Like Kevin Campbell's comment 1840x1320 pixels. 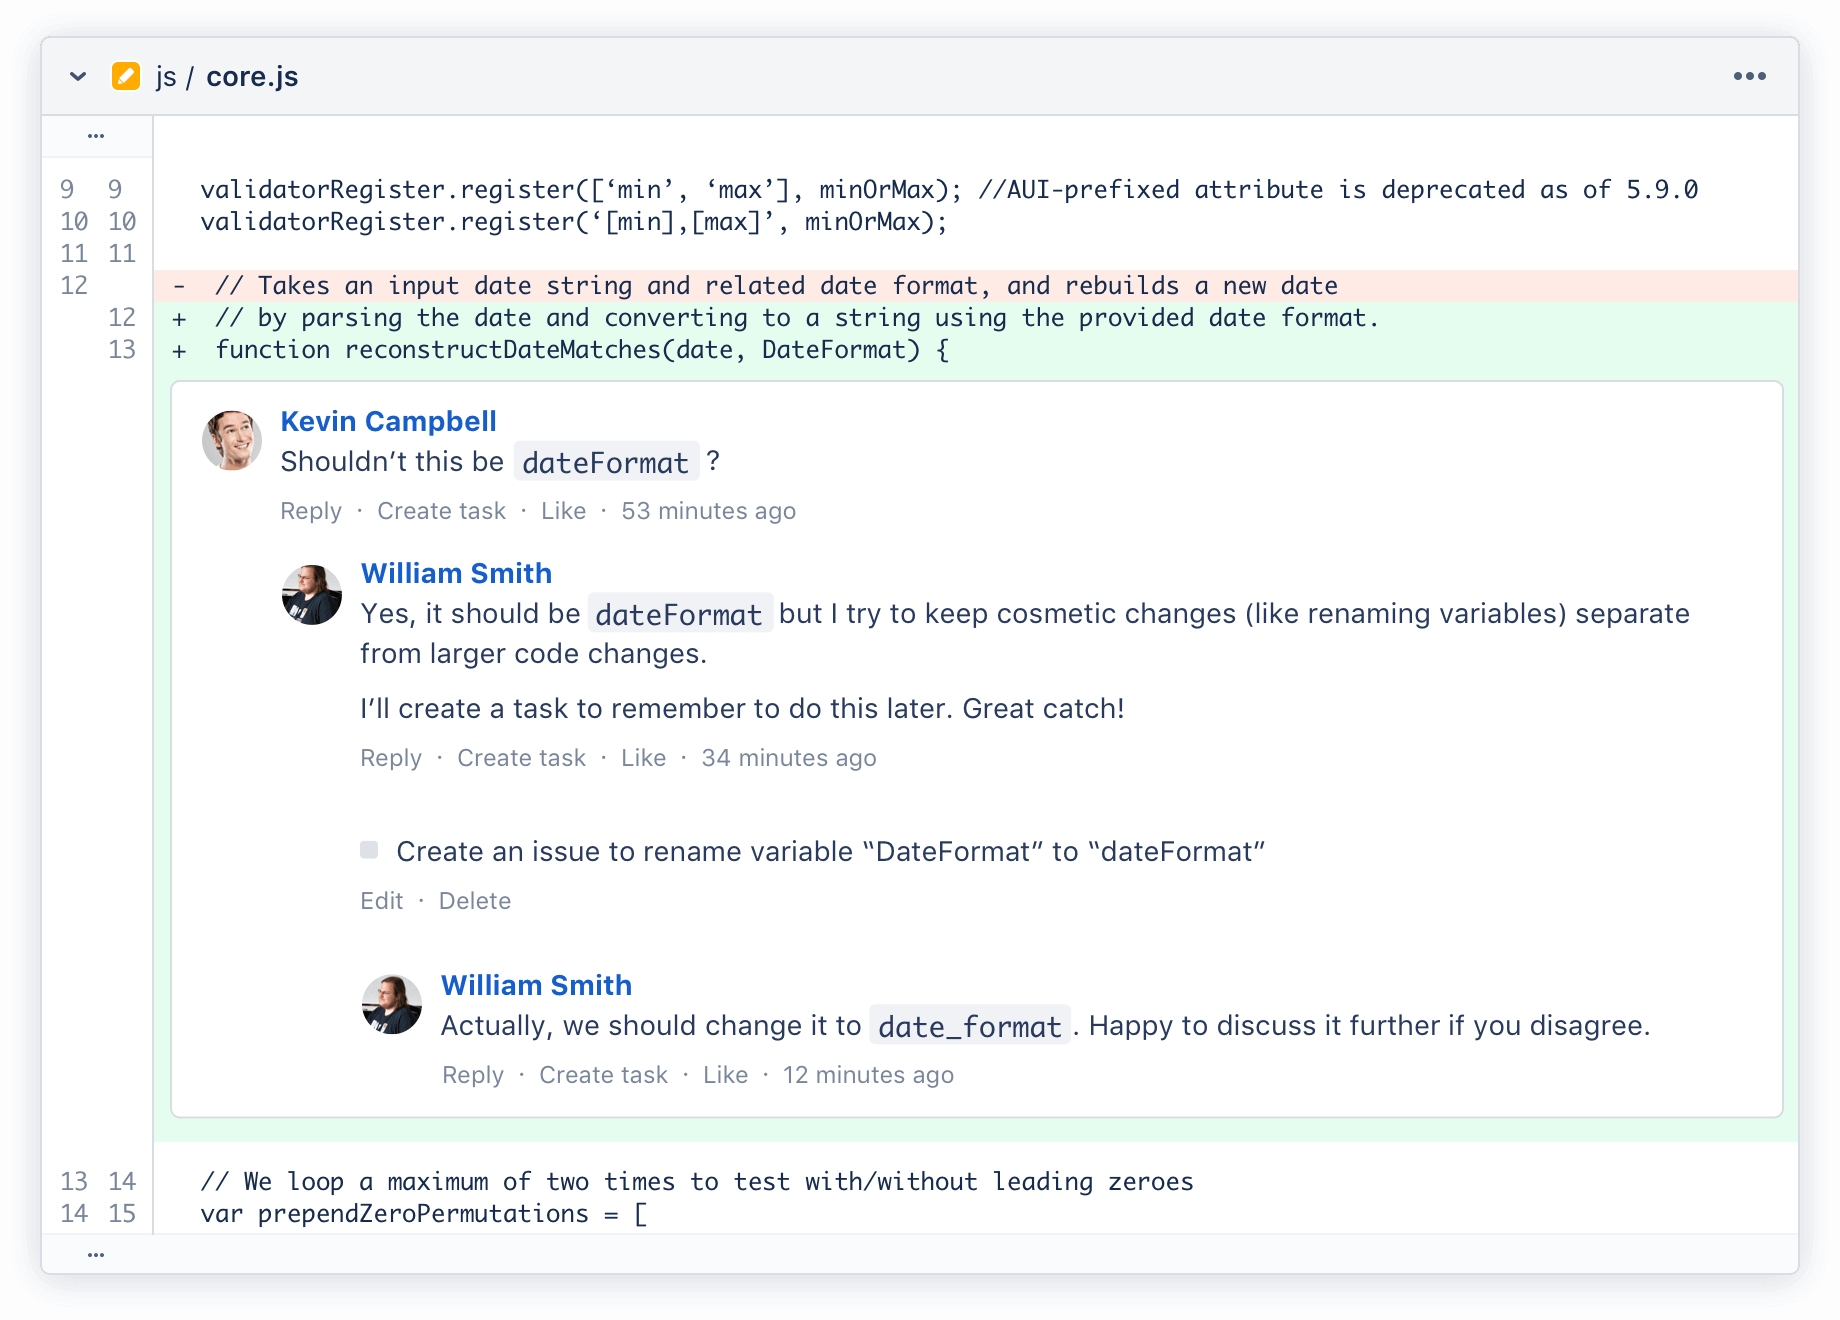pos(563,511)
